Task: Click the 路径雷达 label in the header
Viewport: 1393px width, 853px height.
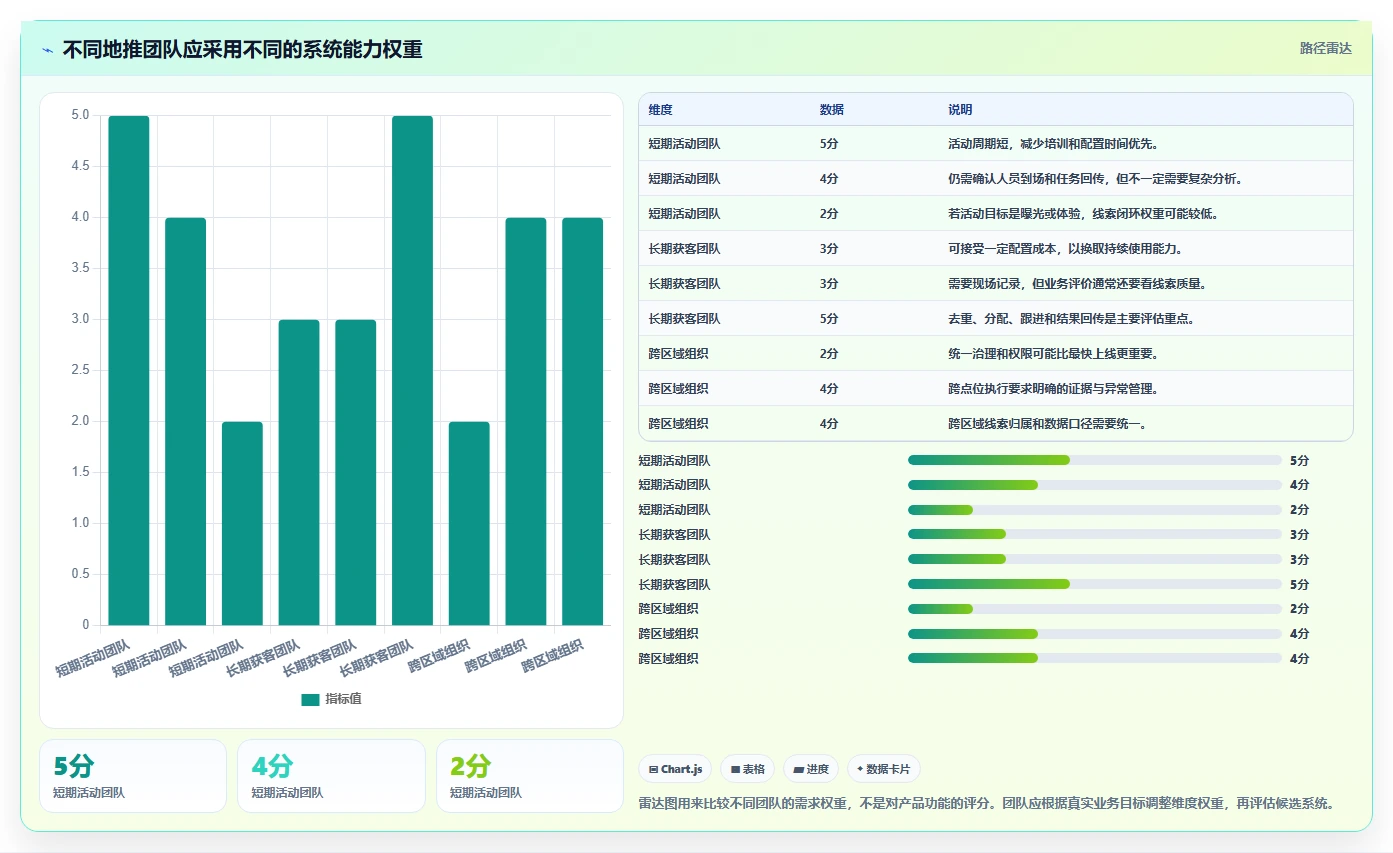Action: point(1326,48)
